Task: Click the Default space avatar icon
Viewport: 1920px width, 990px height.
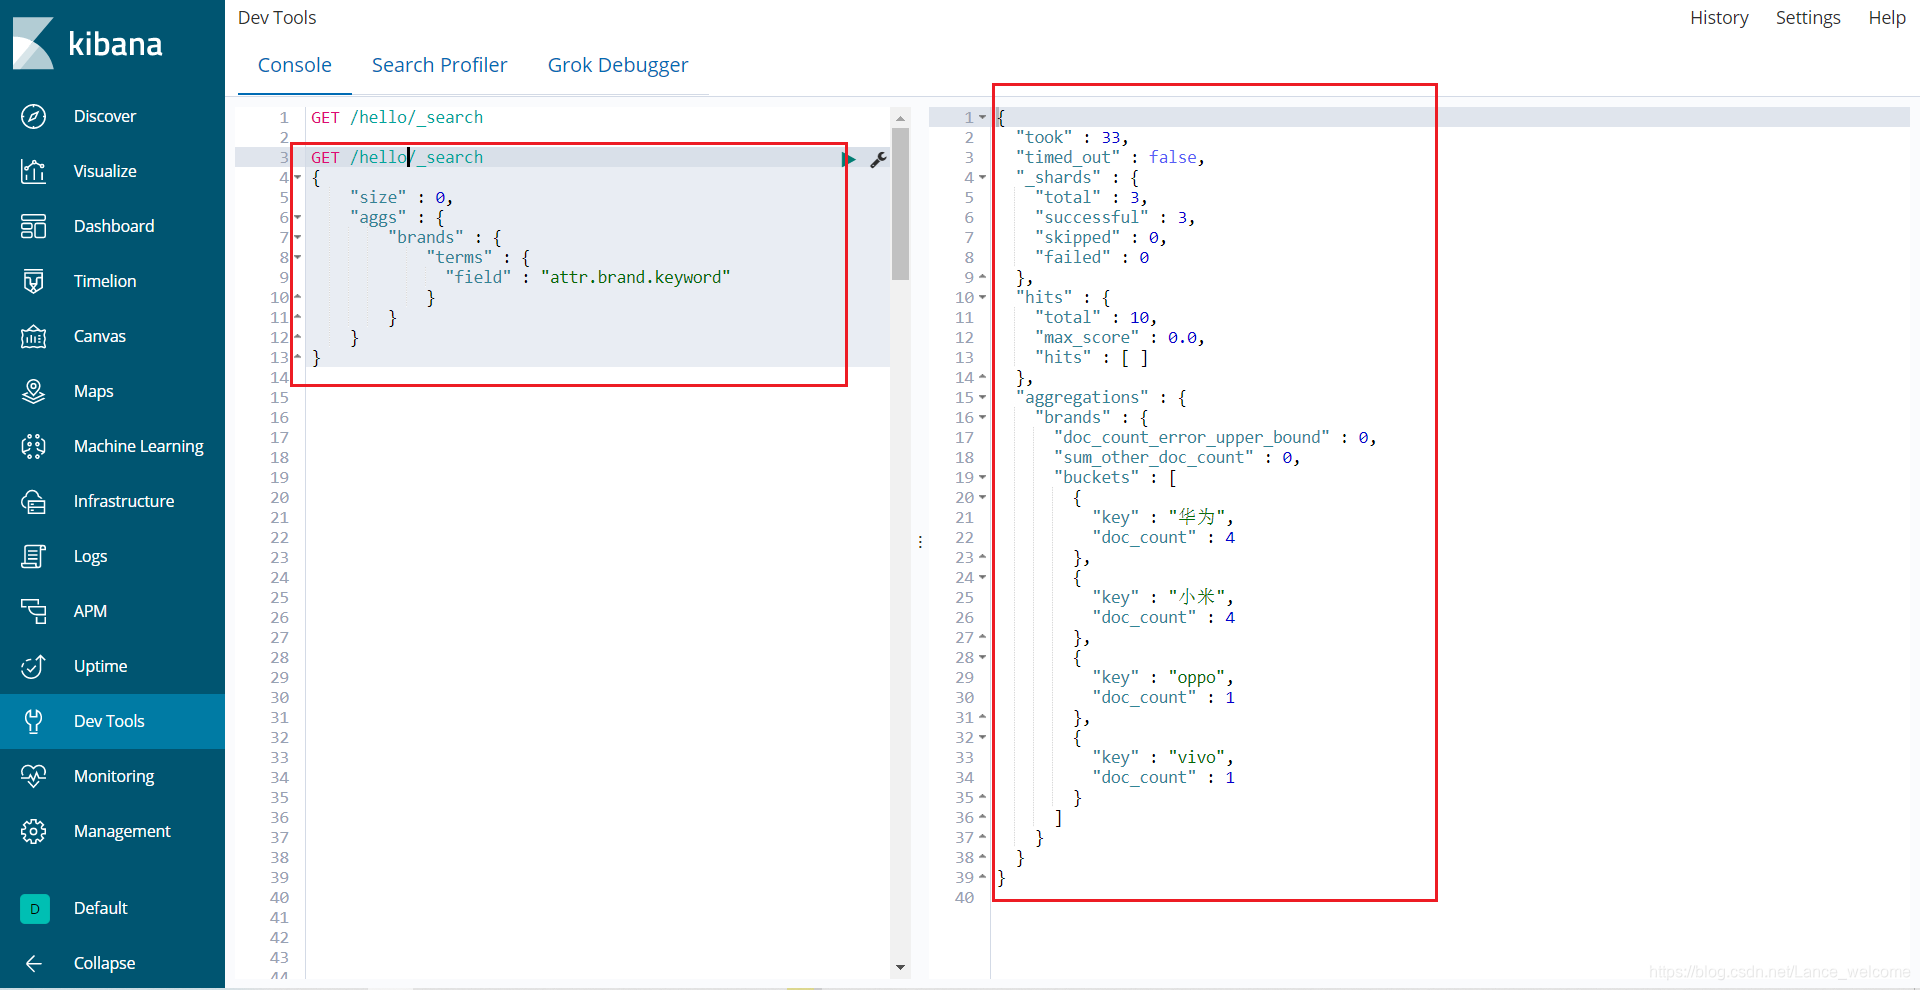Action: tap(35, 908)
